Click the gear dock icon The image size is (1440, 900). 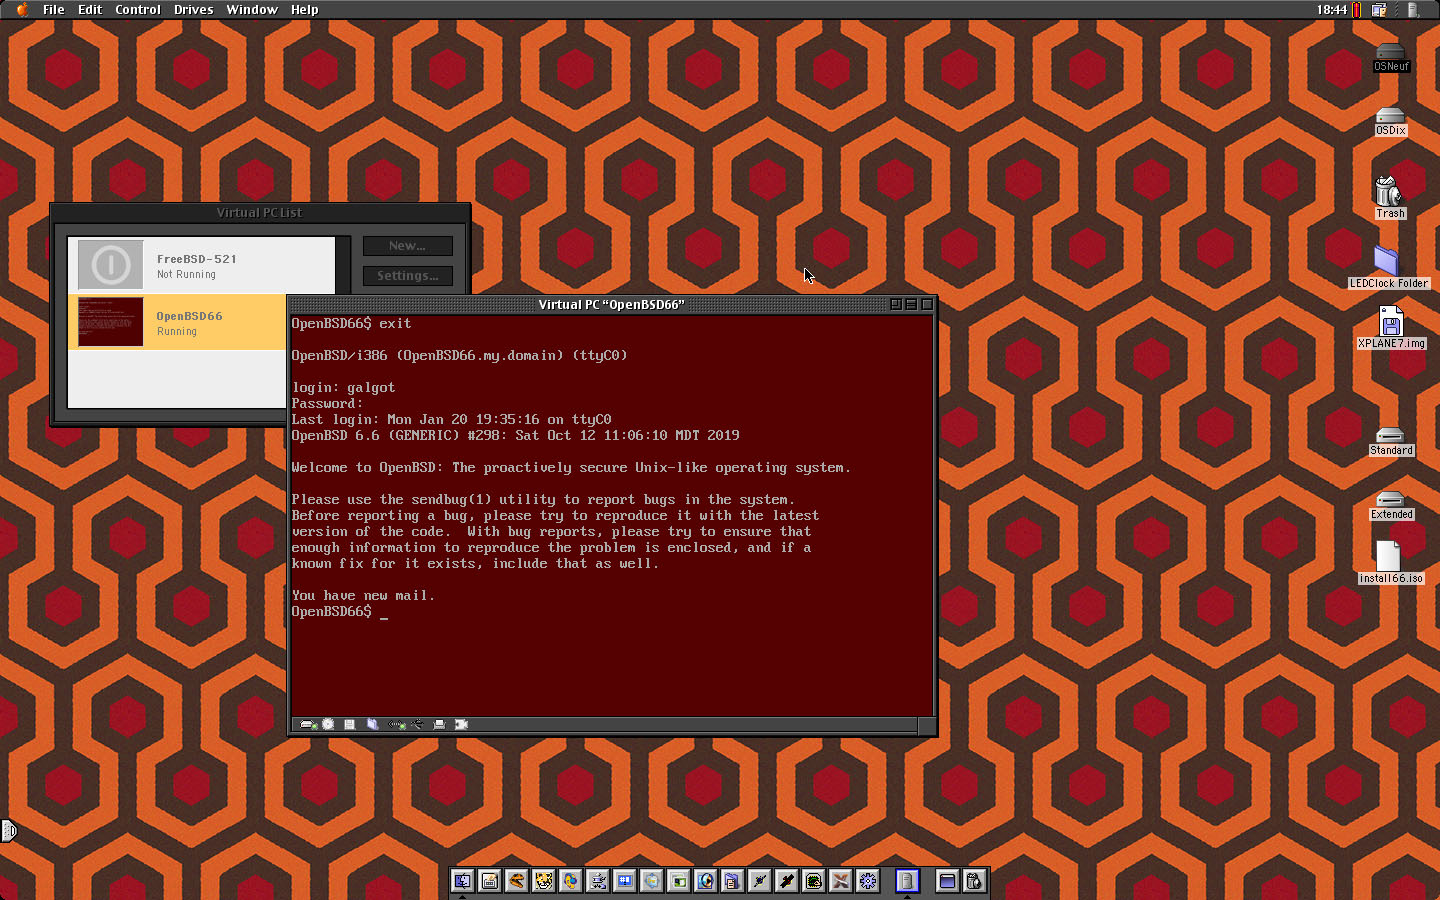[x=867, y=881]
